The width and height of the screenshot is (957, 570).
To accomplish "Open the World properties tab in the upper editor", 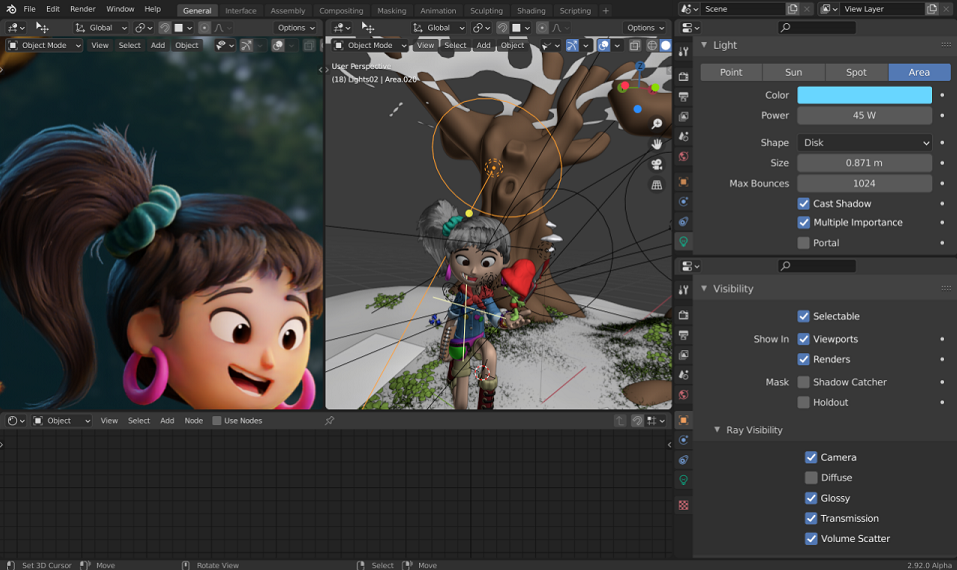I will [684, 156].
